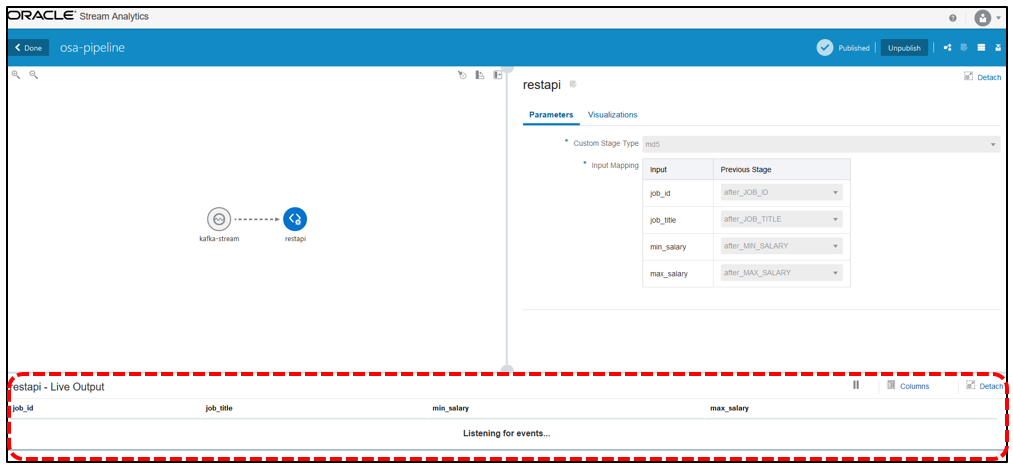Click the min_salary input mapping row label
The height and width of the screenshot is (471, 1013).
pyautogui.click(x=668, y=247)
